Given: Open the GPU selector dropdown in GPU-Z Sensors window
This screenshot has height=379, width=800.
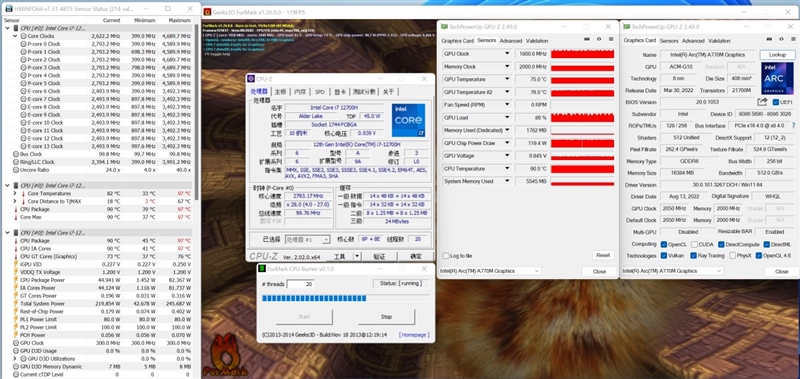Looking at the screenshot, I should tap(490, 271).
